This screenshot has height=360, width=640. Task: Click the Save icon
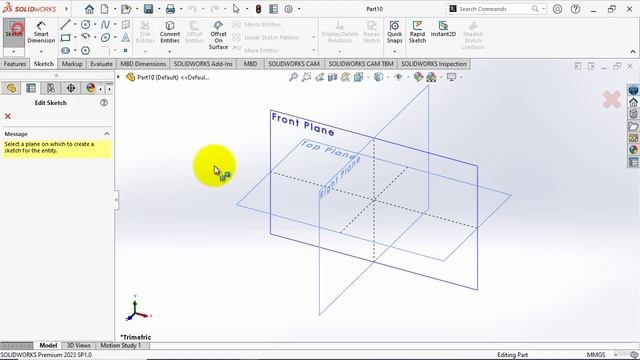148,9
